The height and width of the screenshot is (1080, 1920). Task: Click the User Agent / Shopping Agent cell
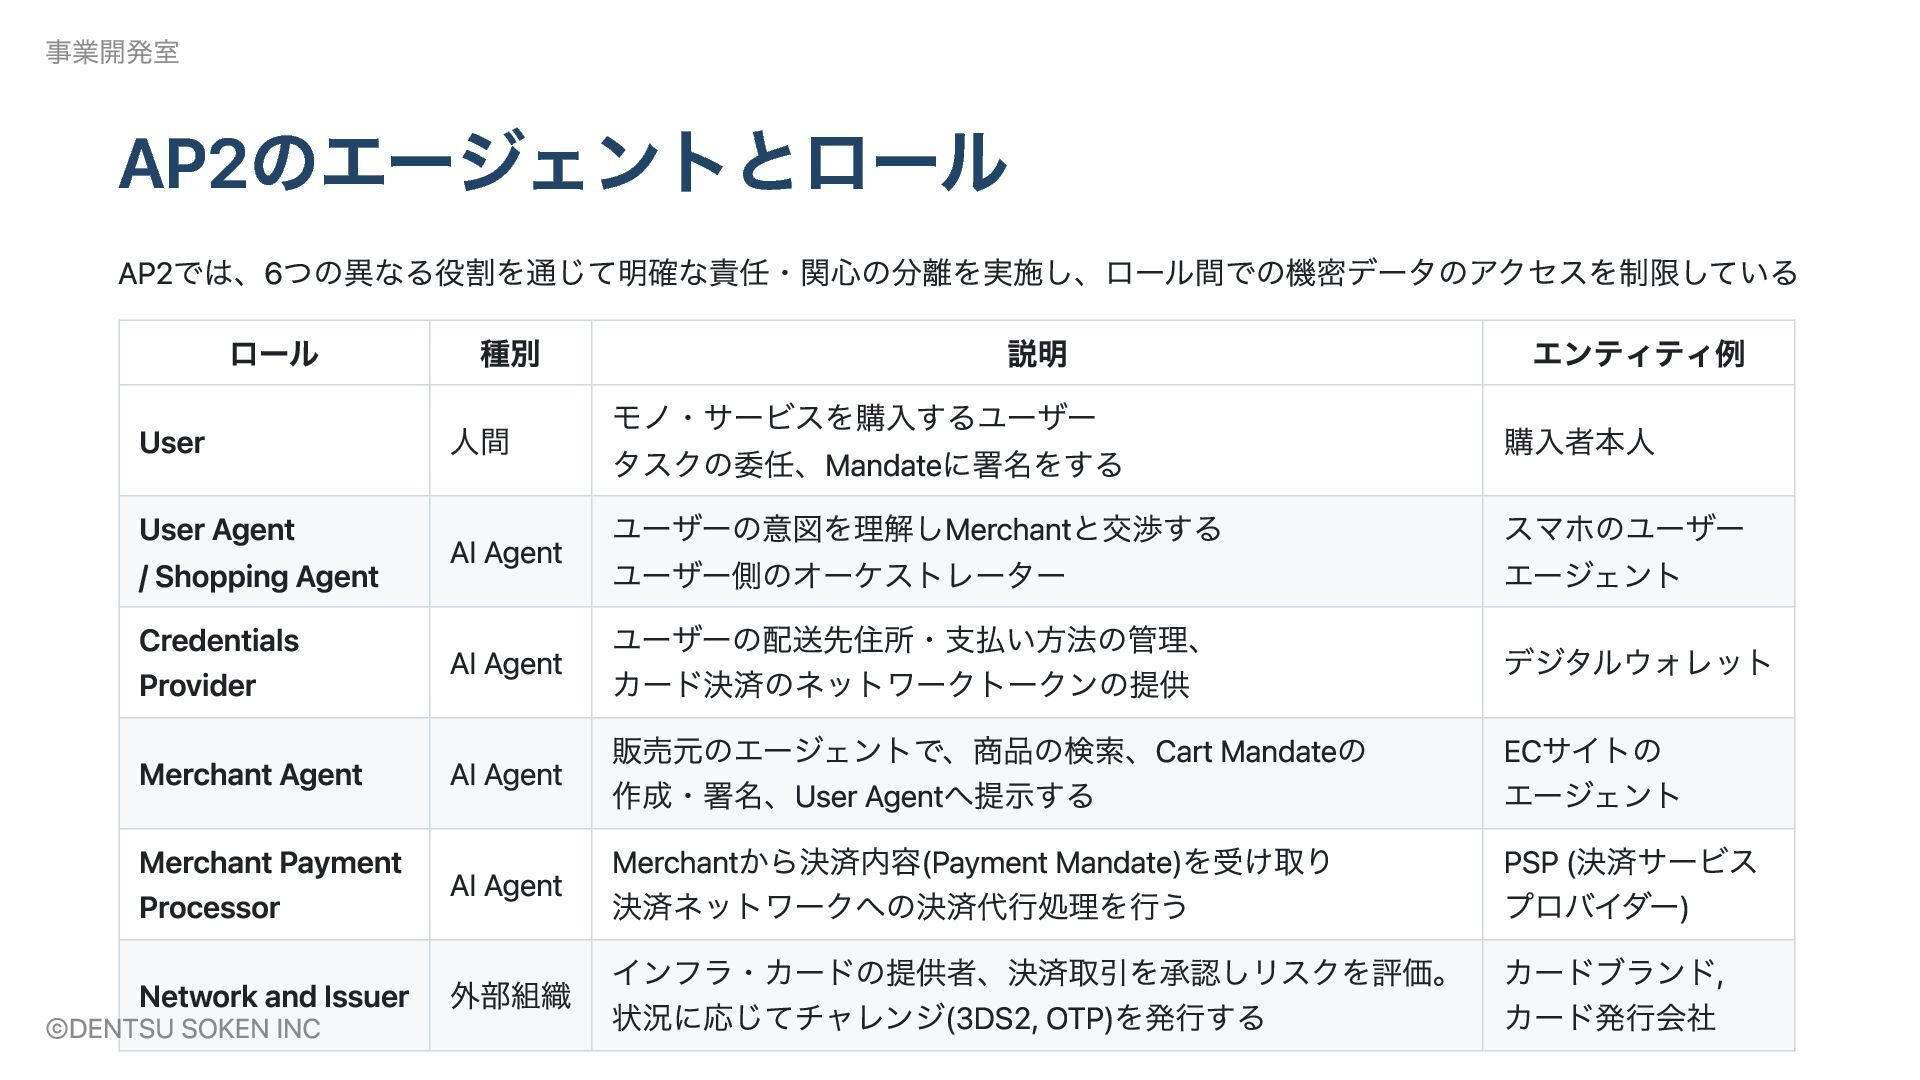pyautogui.click(x=258, y=553)
